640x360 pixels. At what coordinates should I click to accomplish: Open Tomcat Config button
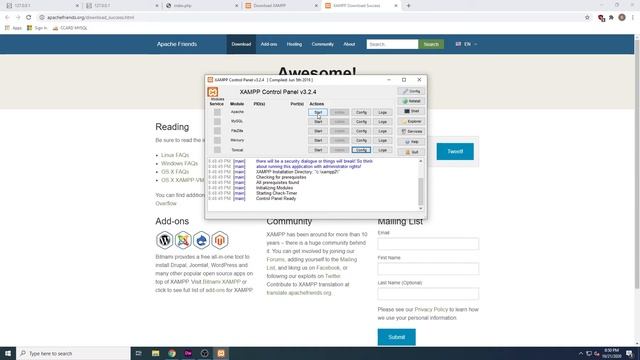[361, 150]
